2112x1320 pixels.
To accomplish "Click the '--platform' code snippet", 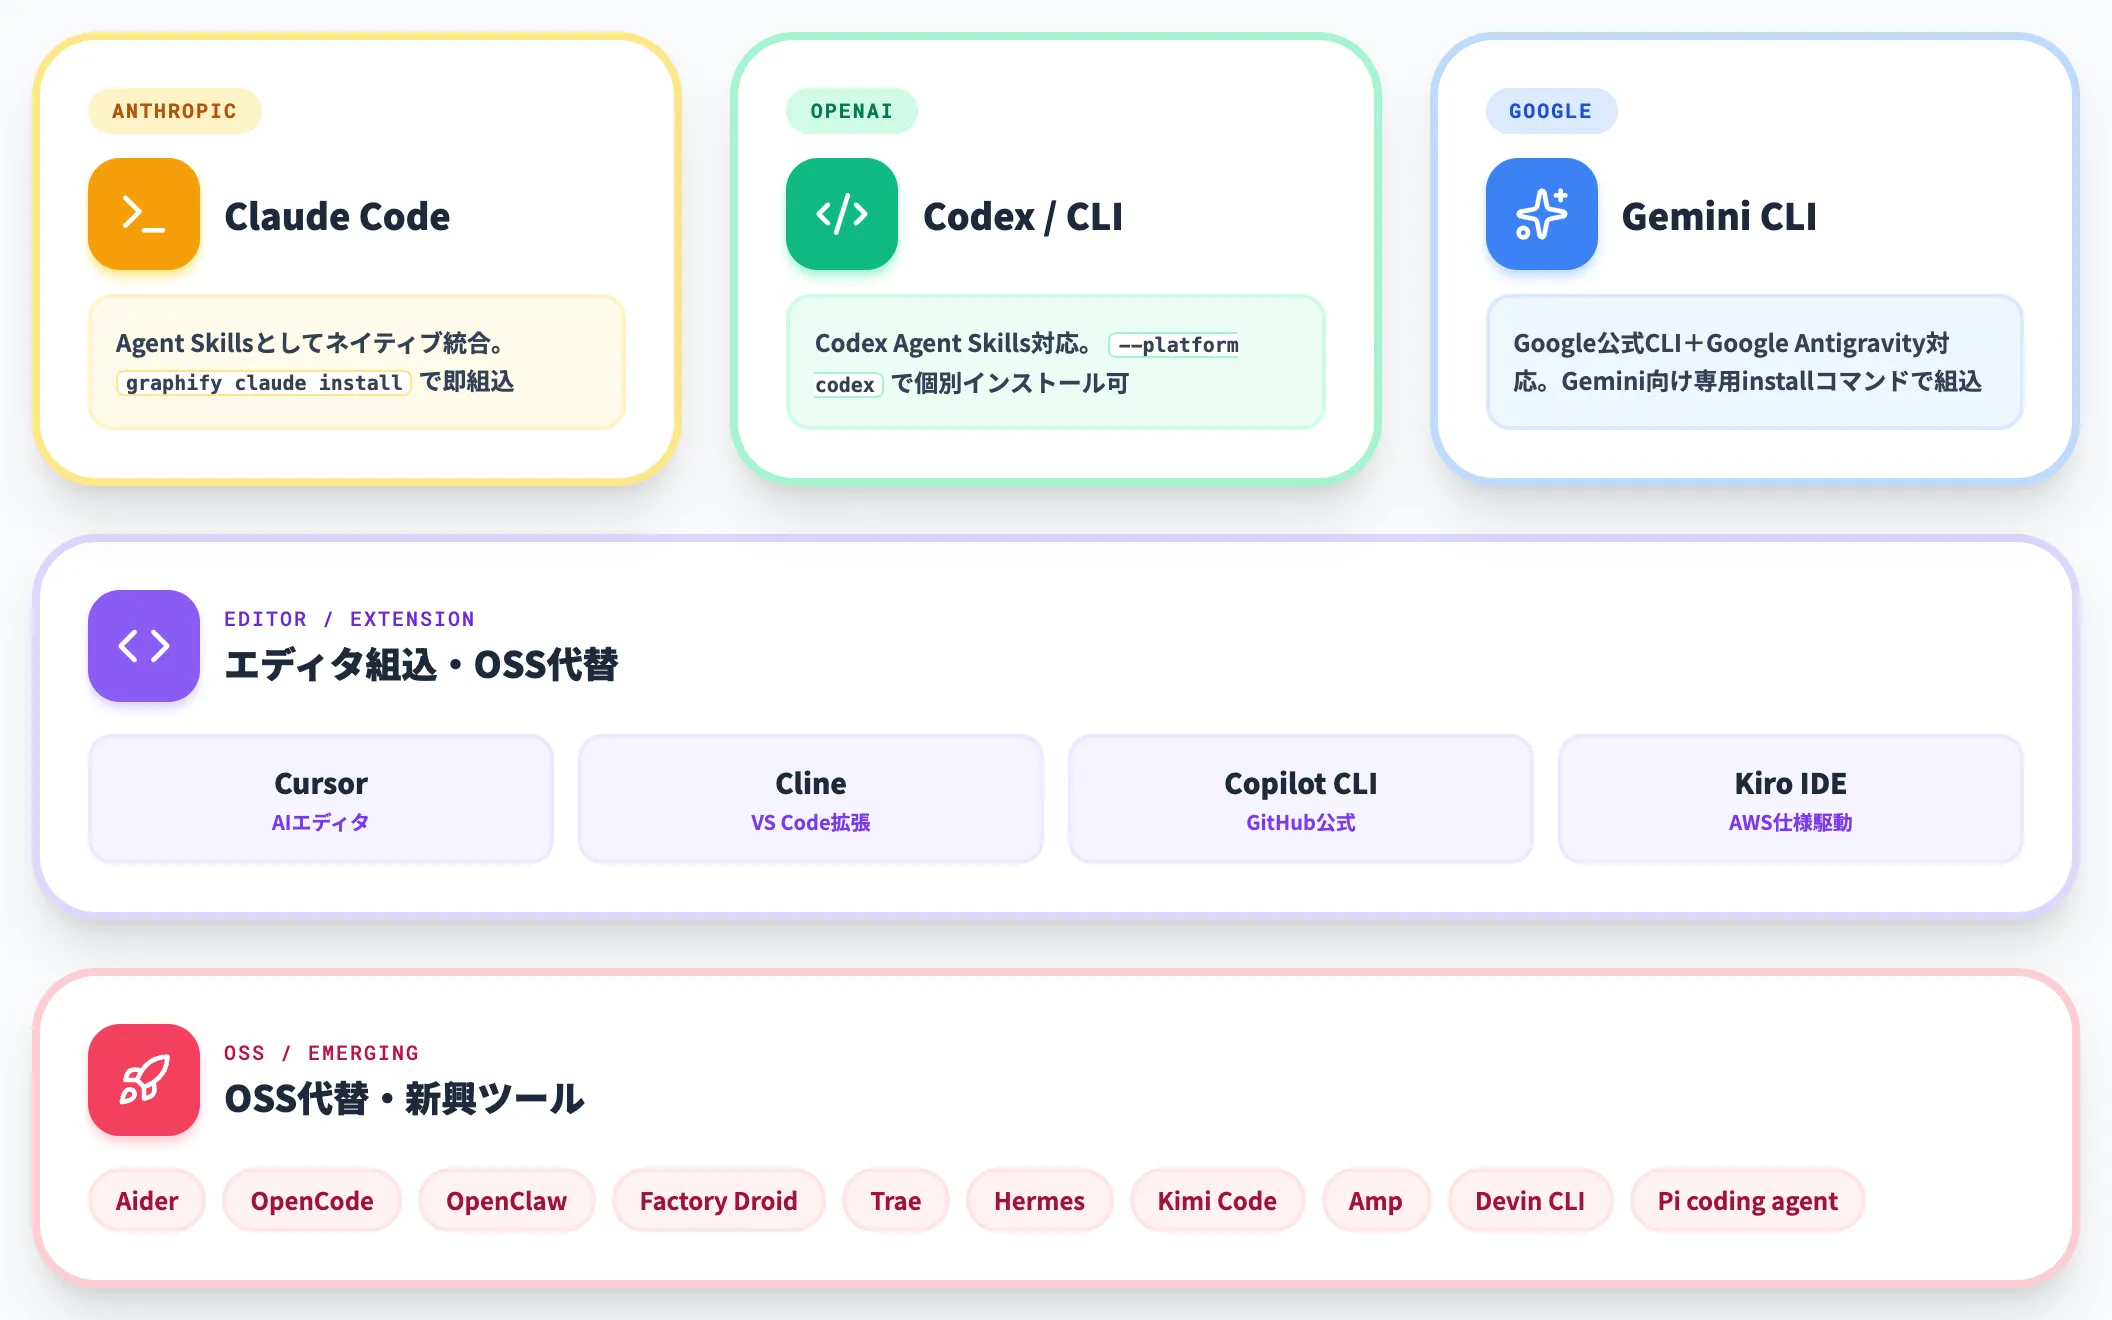I will (x=1174, y=345).
